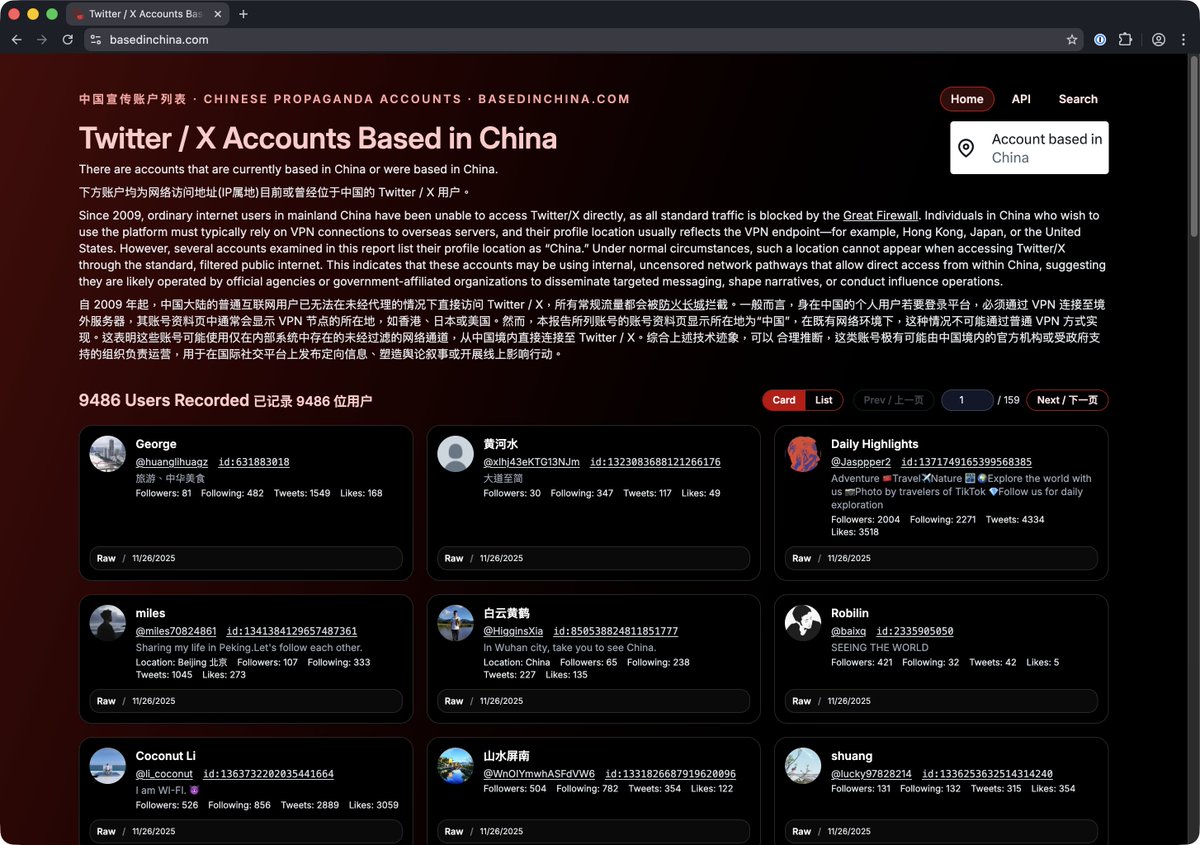
Task: Click Raw on miles' card
Action: [x=107, y=701]
